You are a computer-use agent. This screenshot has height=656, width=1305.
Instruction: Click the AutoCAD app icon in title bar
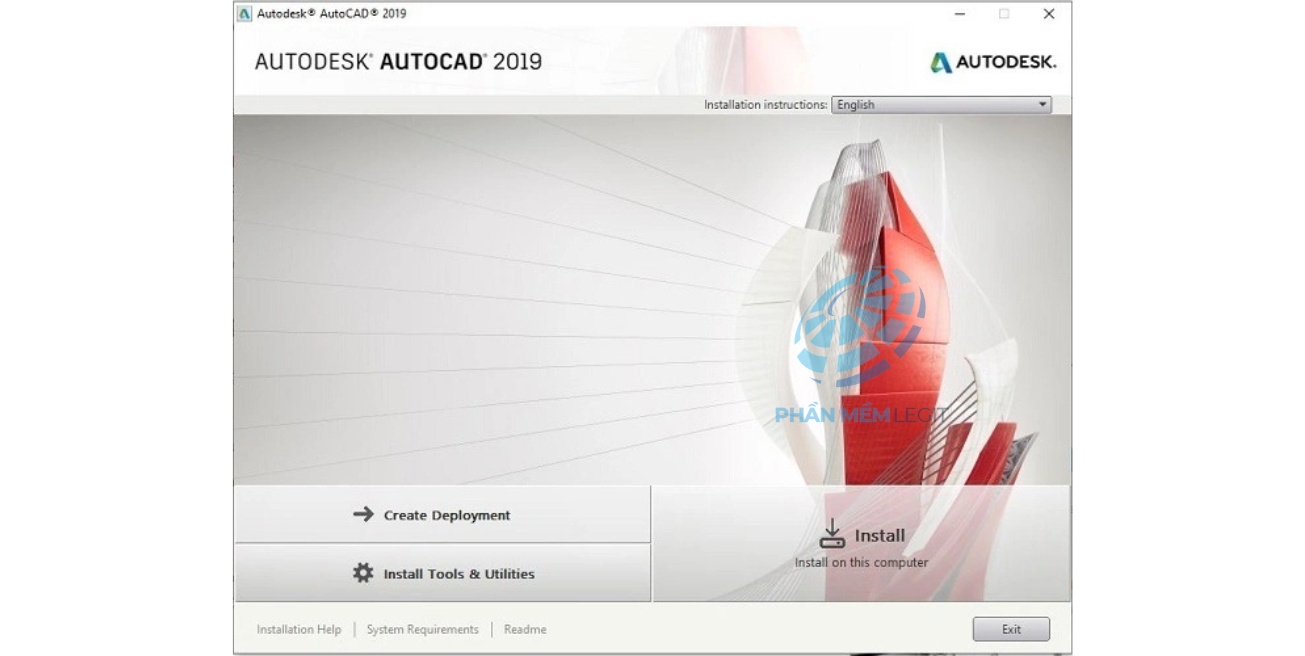(x=244, y=14)
